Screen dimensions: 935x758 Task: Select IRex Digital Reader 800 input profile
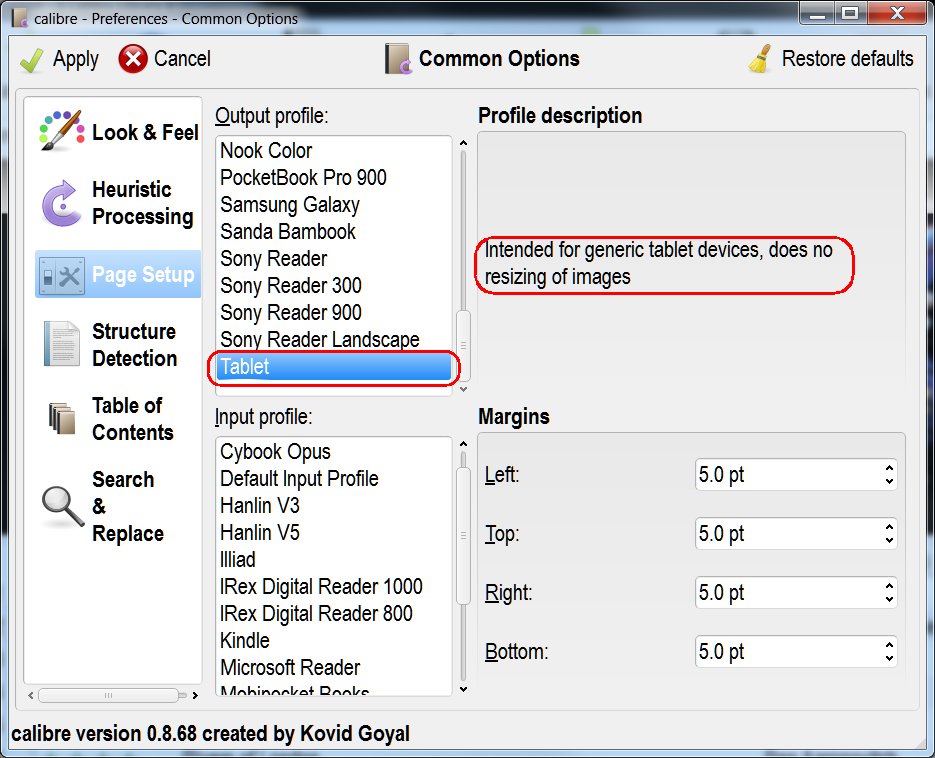pyautogui.click(x=334, y=613)
